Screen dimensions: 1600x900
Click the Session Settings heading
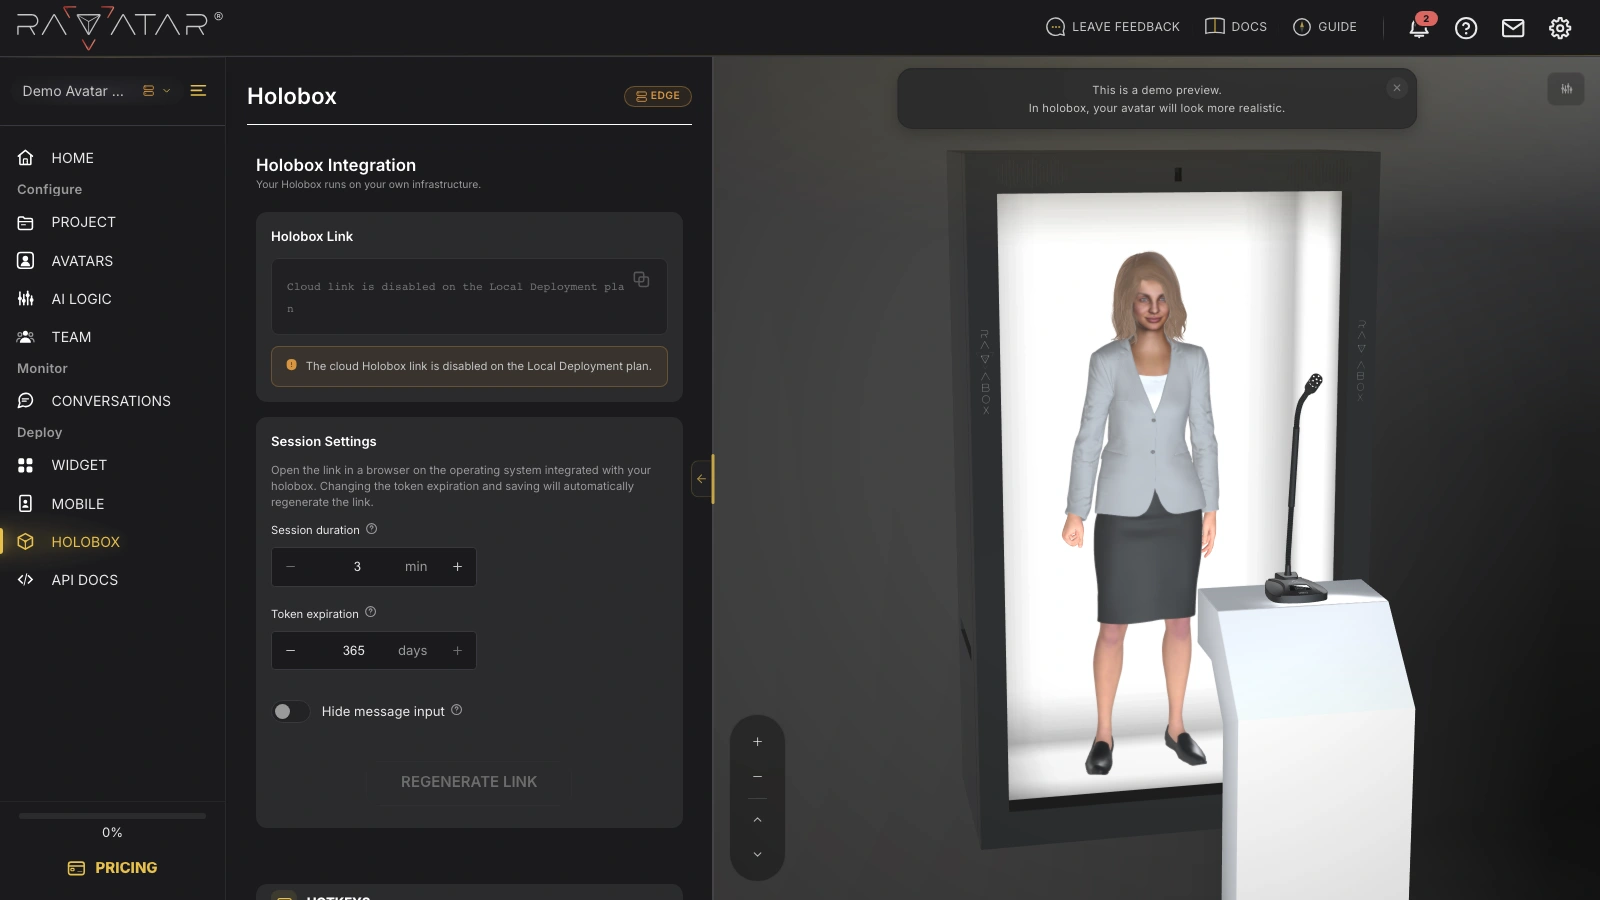click(x=324, y=441)
